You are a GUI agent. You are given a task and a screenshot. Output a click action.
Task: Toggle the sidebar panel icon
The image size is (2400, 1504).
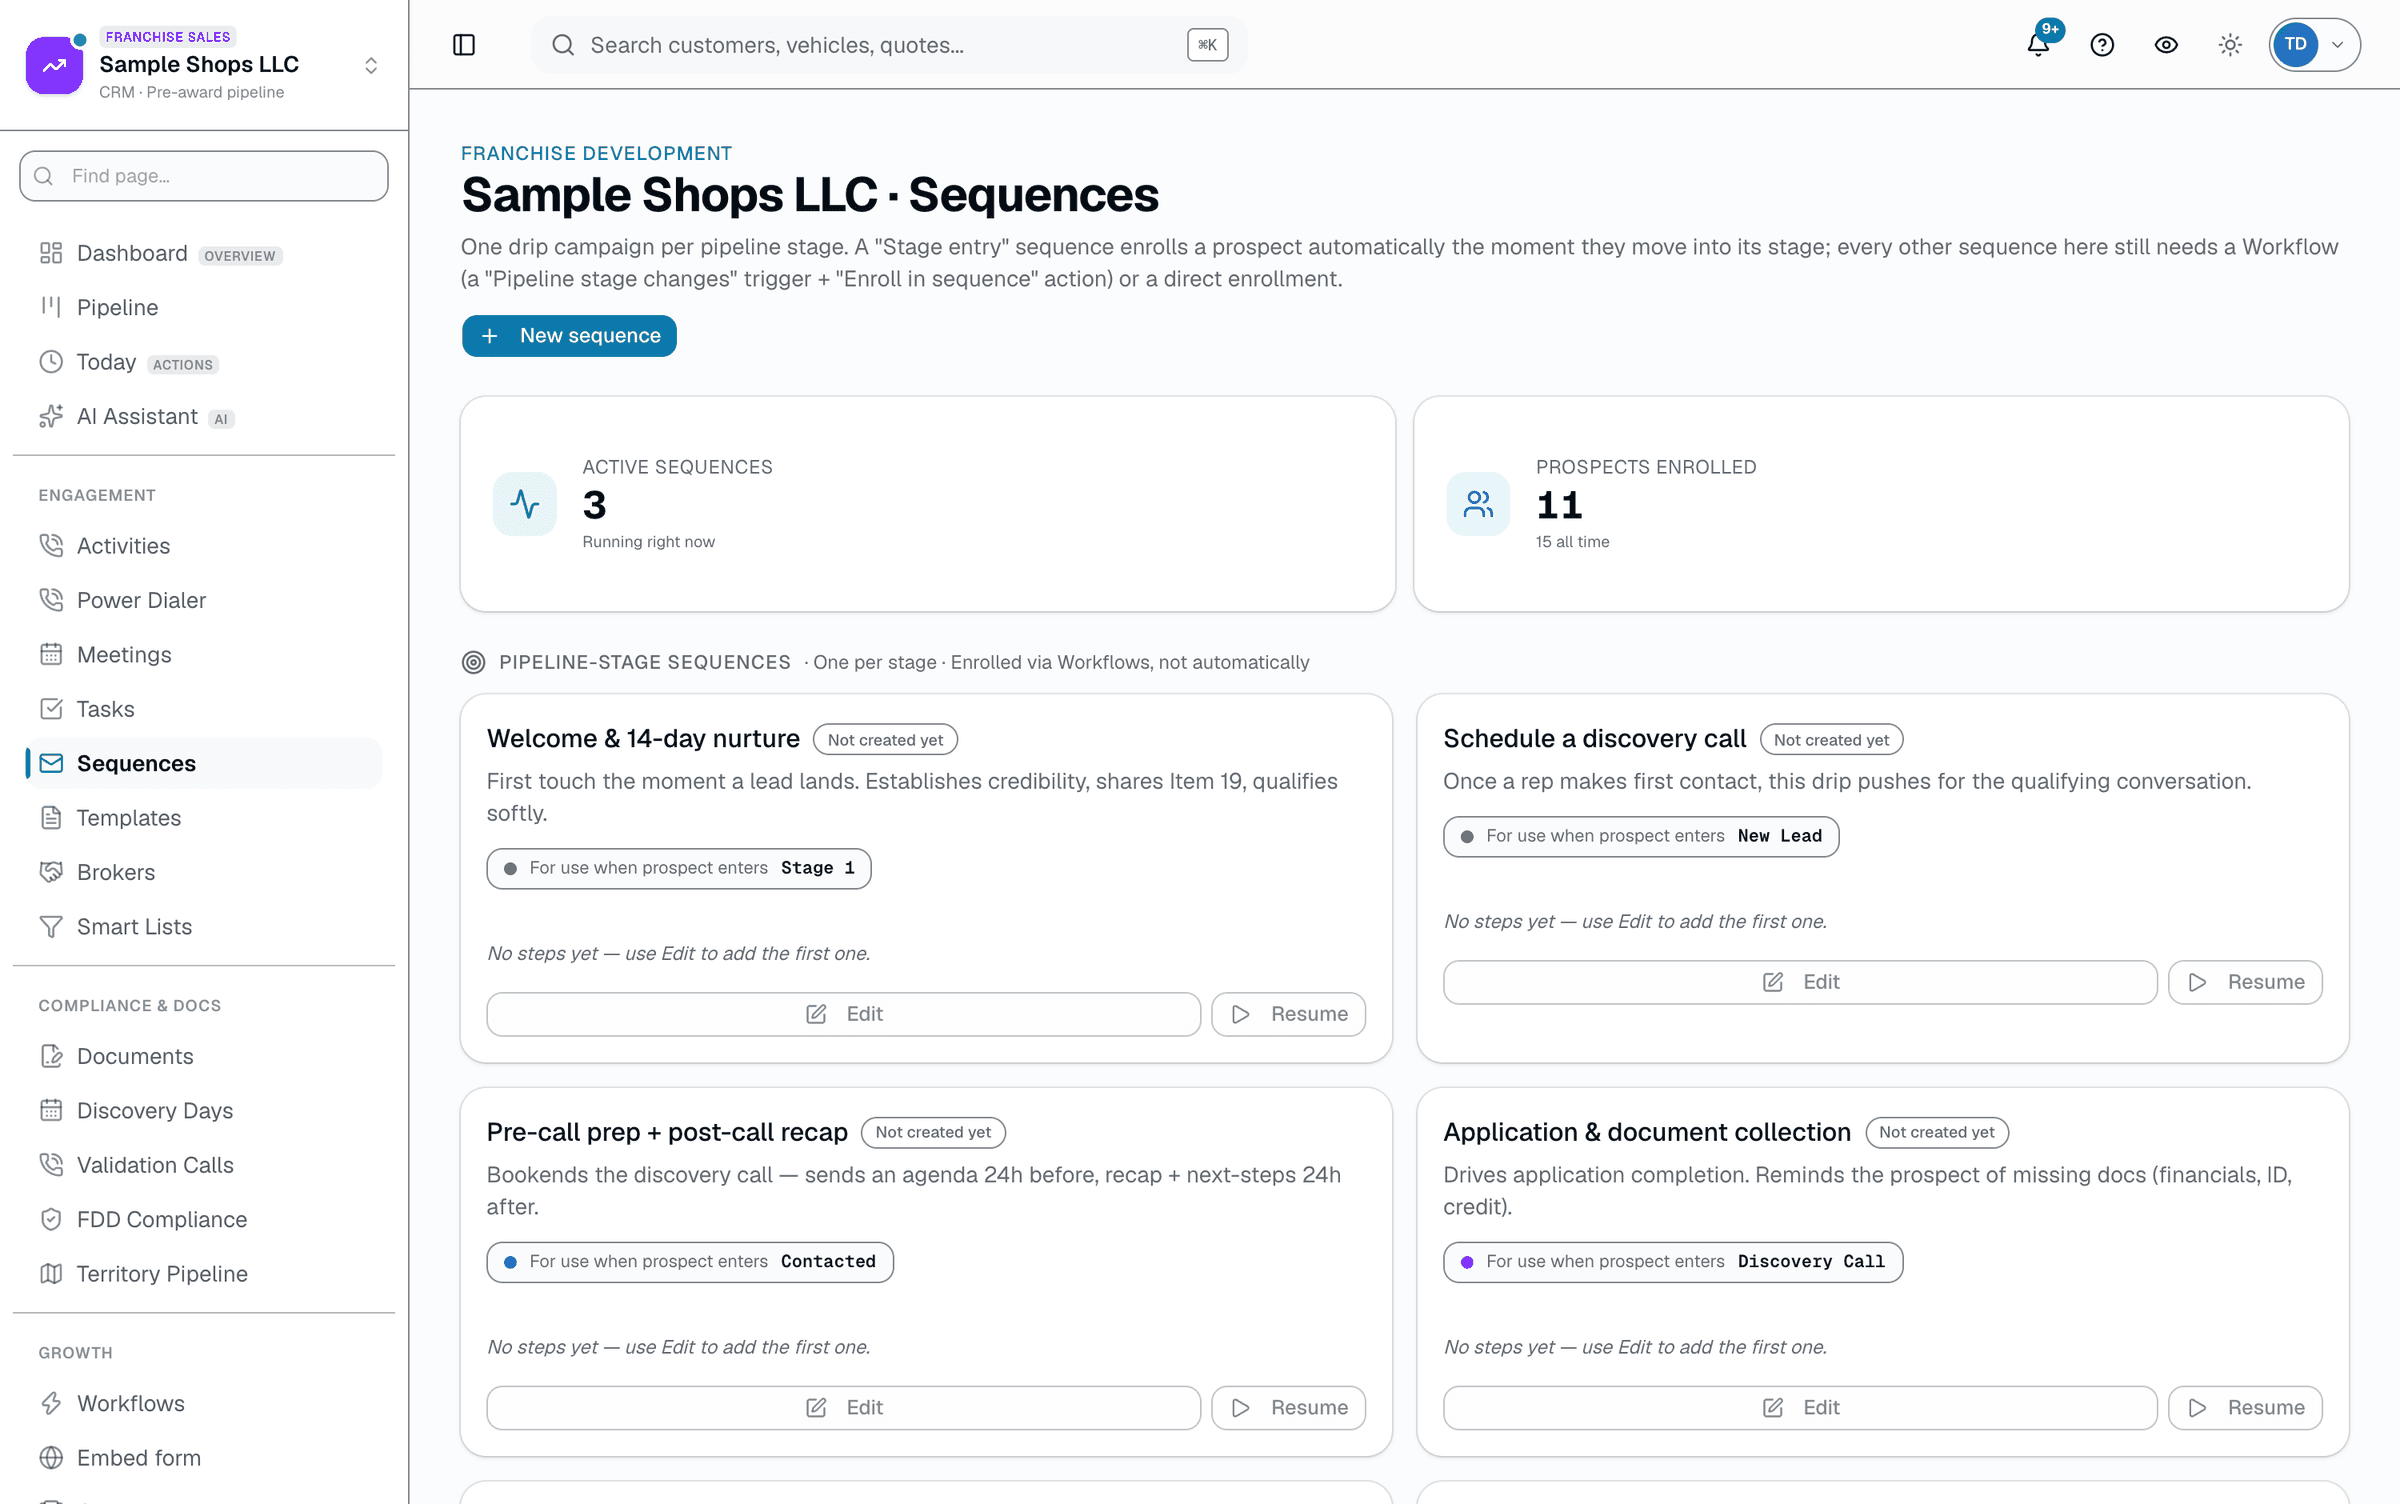click(464, 45)
